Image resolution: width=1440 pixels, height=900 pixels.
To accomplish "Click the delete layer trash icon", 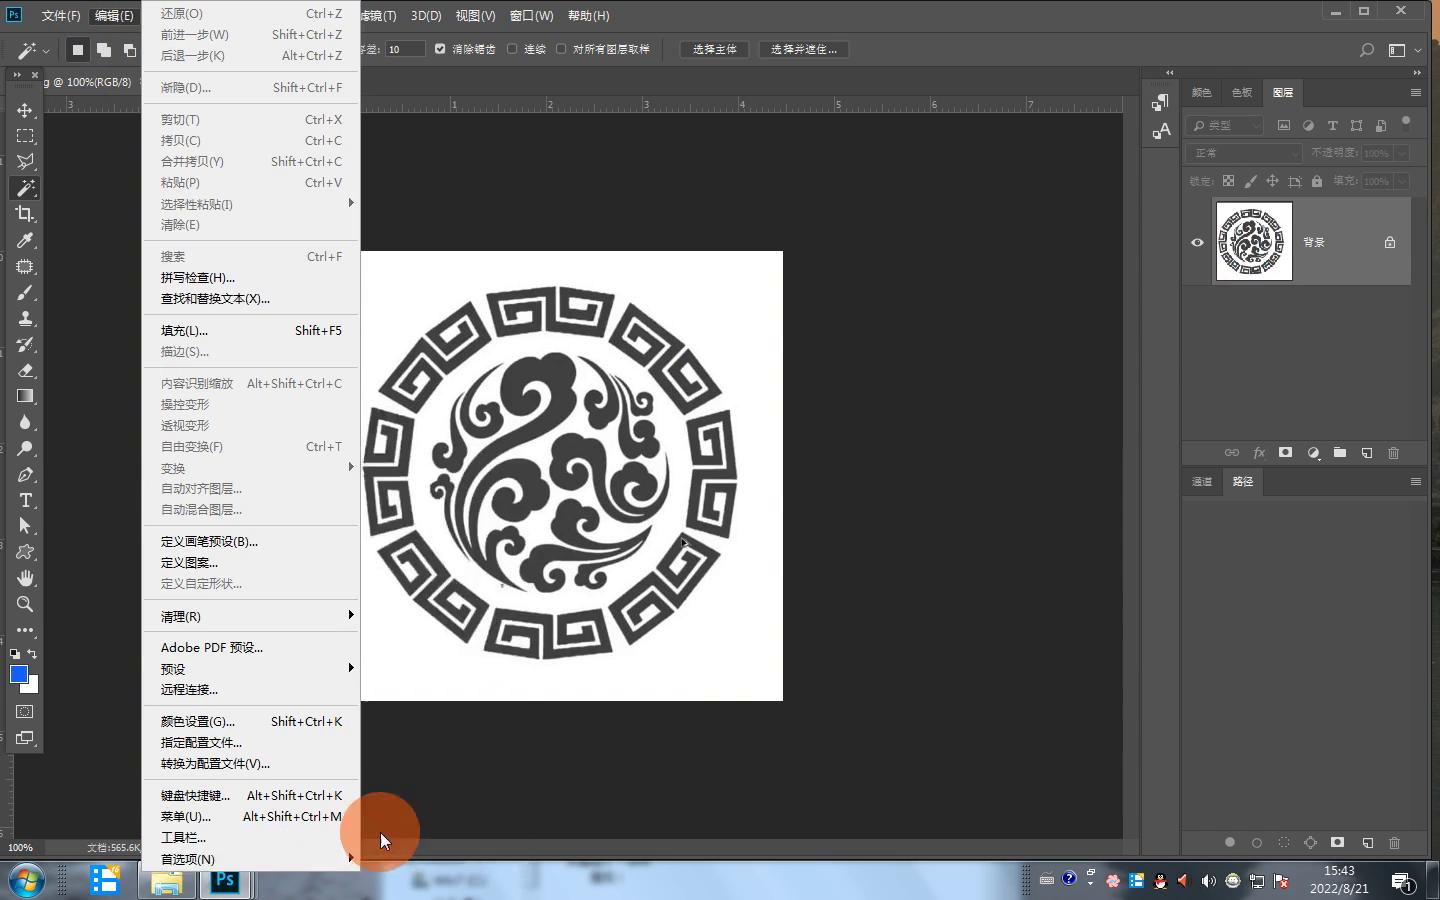I will [x=1393, y=453].
